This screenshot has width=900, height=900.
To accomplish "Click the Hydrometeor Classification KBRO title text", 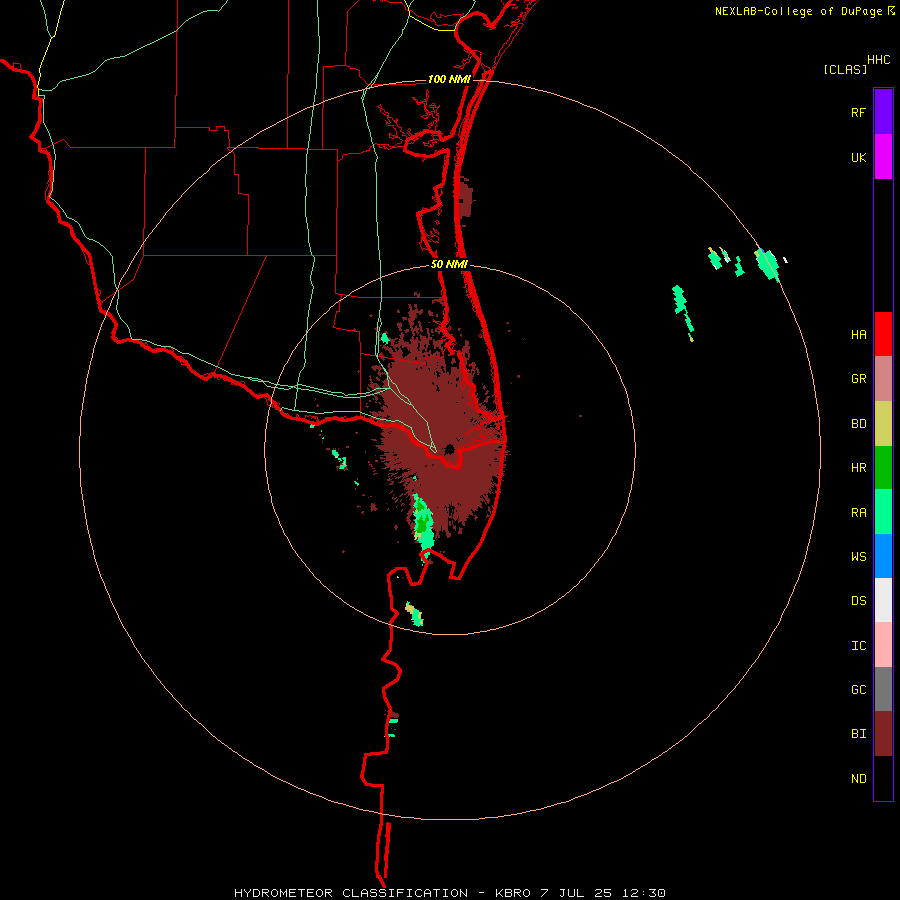I will pos(449,893).
